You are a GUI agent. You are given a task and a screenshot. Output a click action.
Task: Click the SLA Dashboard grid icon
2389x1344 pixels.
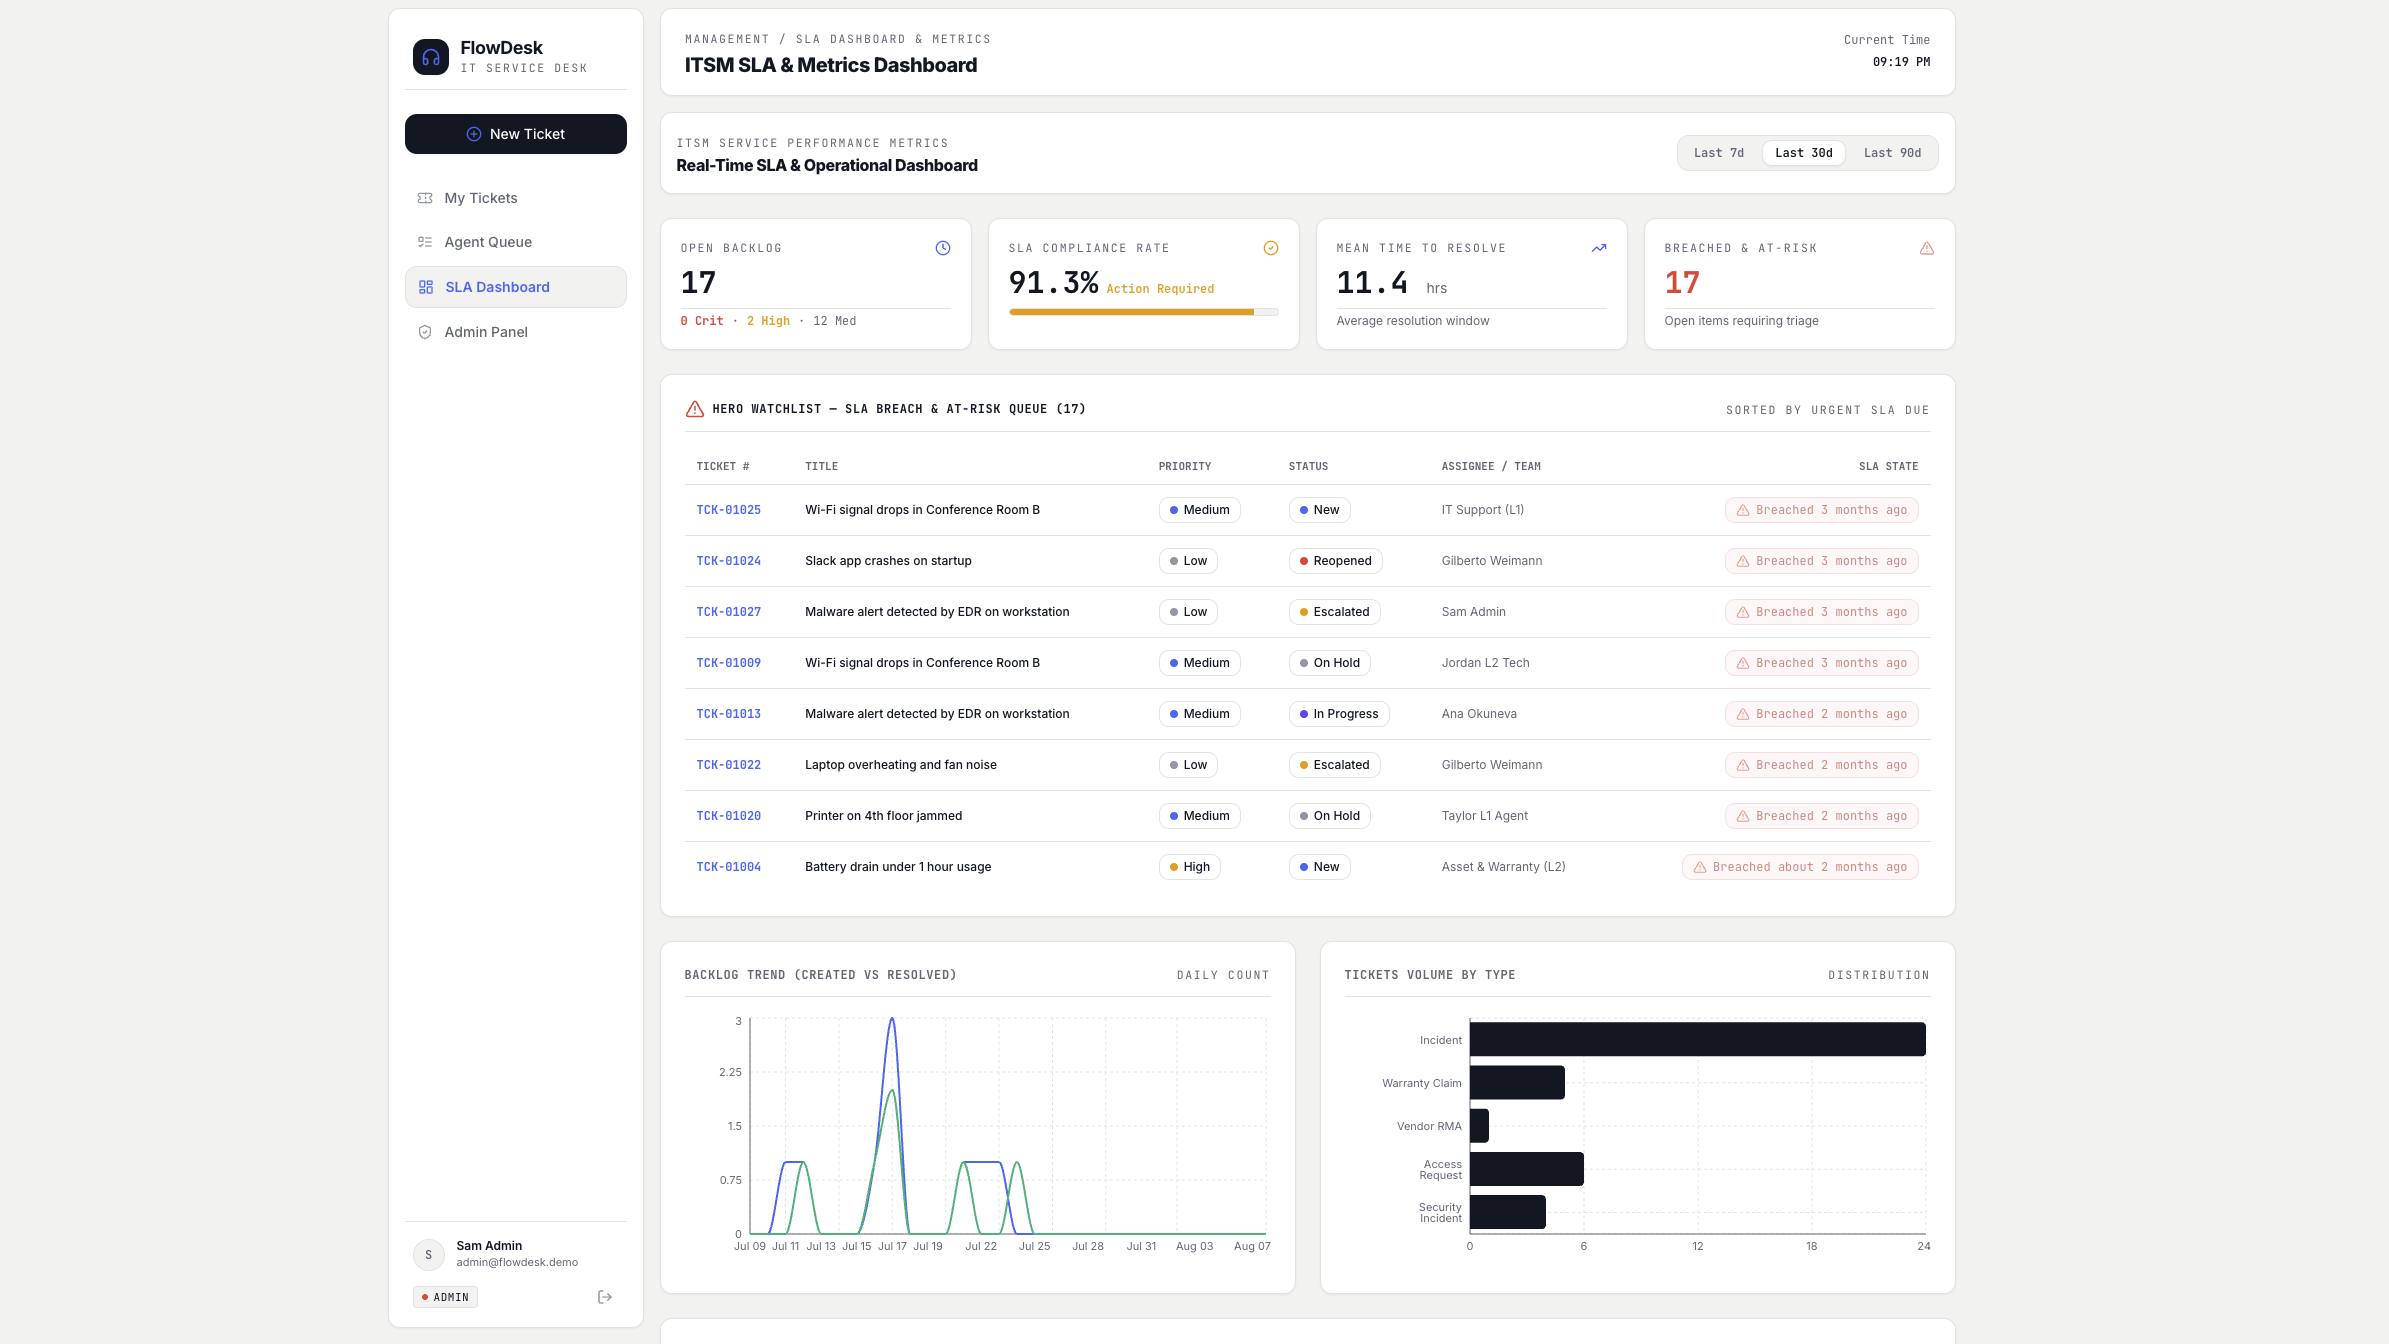tap(426, 287)
